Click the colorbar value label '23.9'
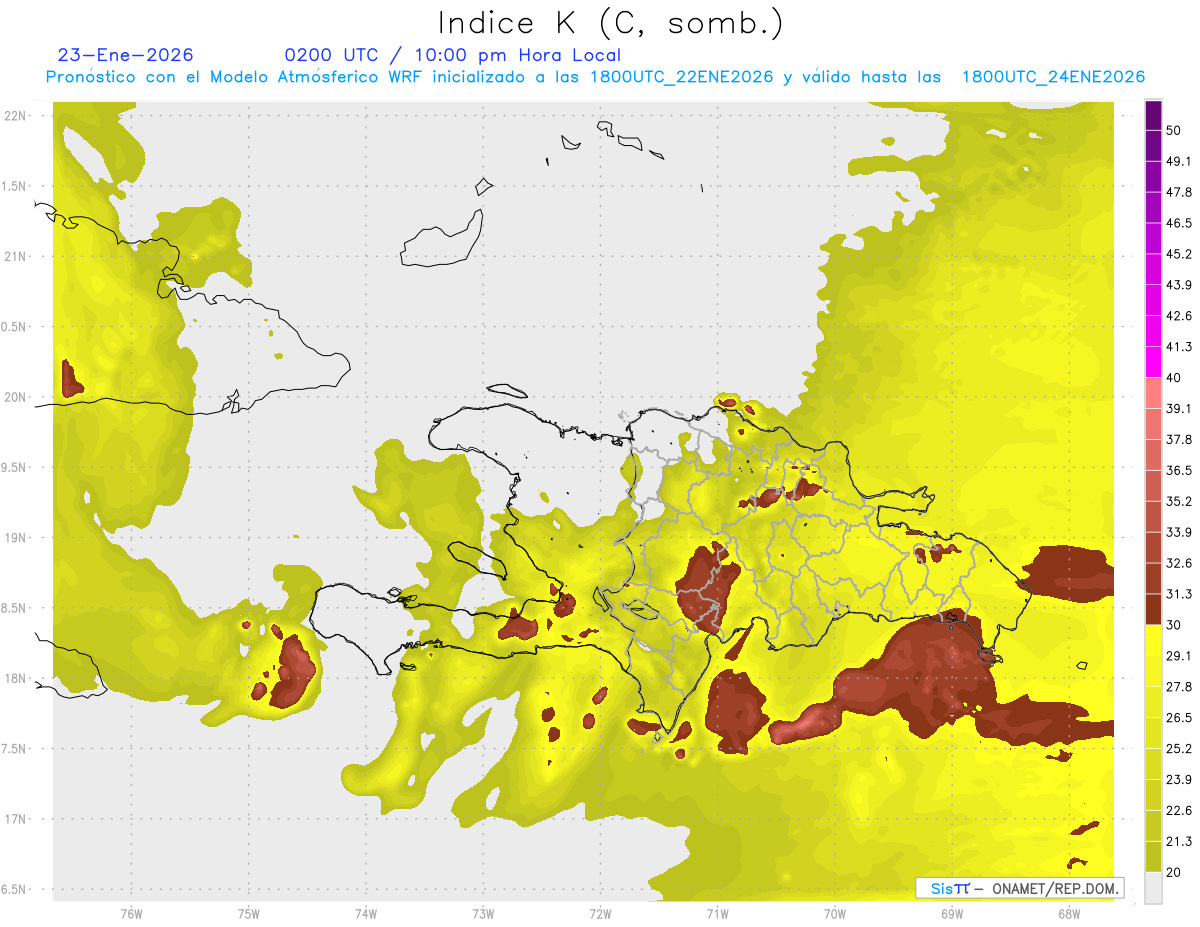Screen dimensions: 1200x927 point(1179,779)
